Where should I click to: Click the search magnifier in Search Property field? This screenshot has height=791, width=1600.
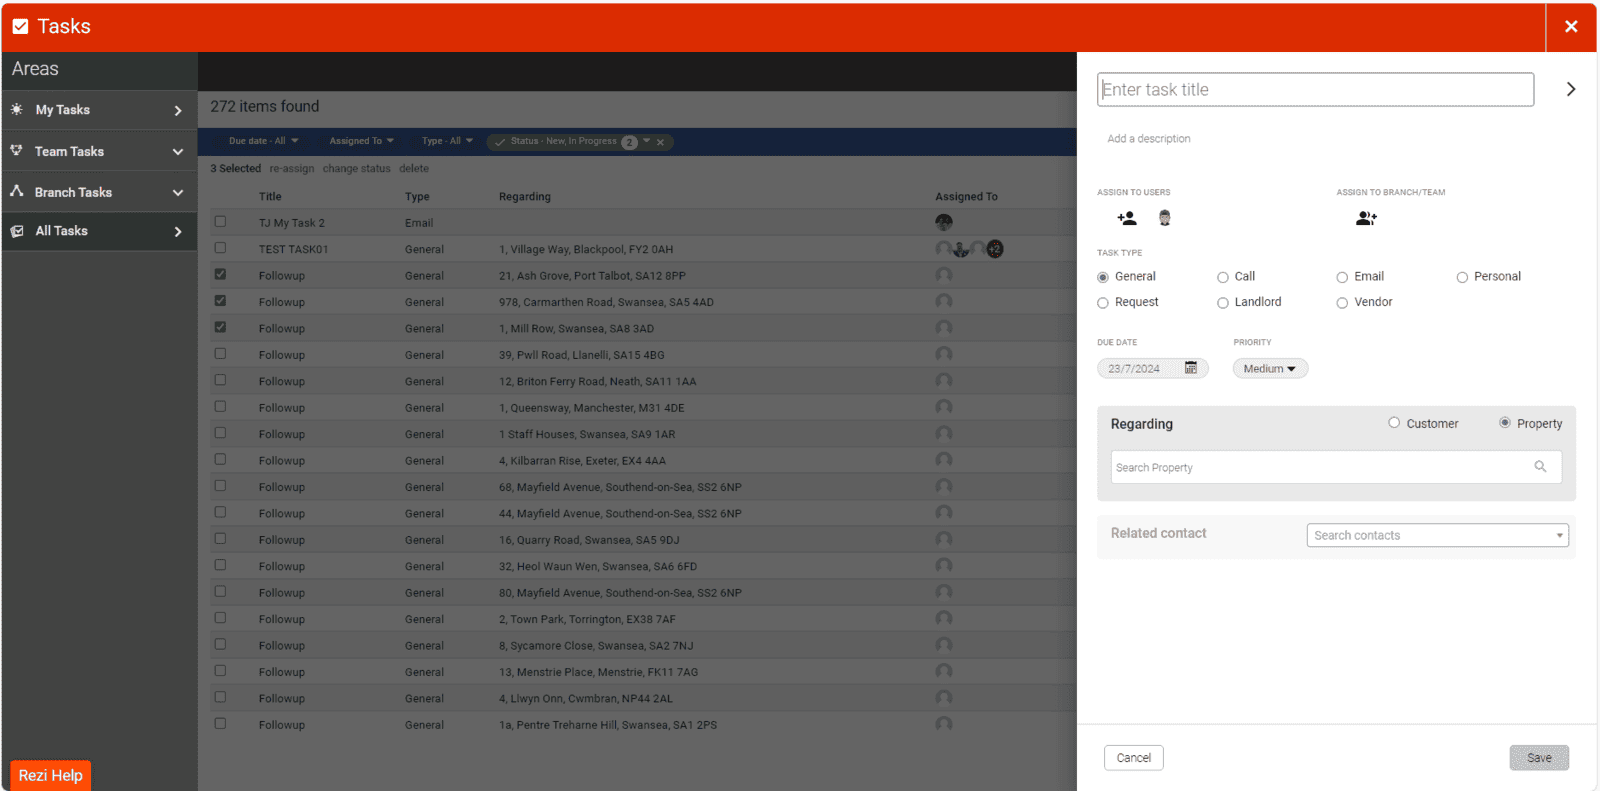click(x=1541, y=467)
